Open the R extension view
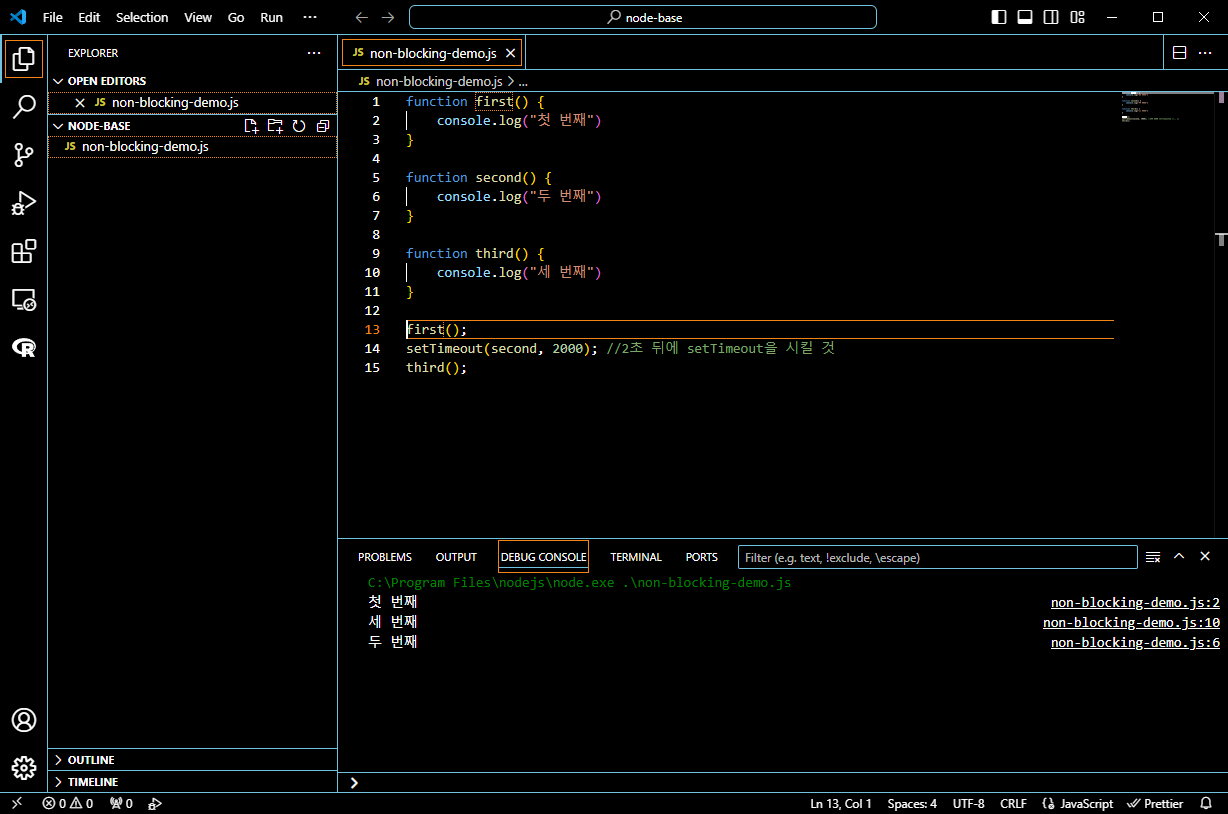Viewport: 1228px width, 814px height. [x=24, y=347]
